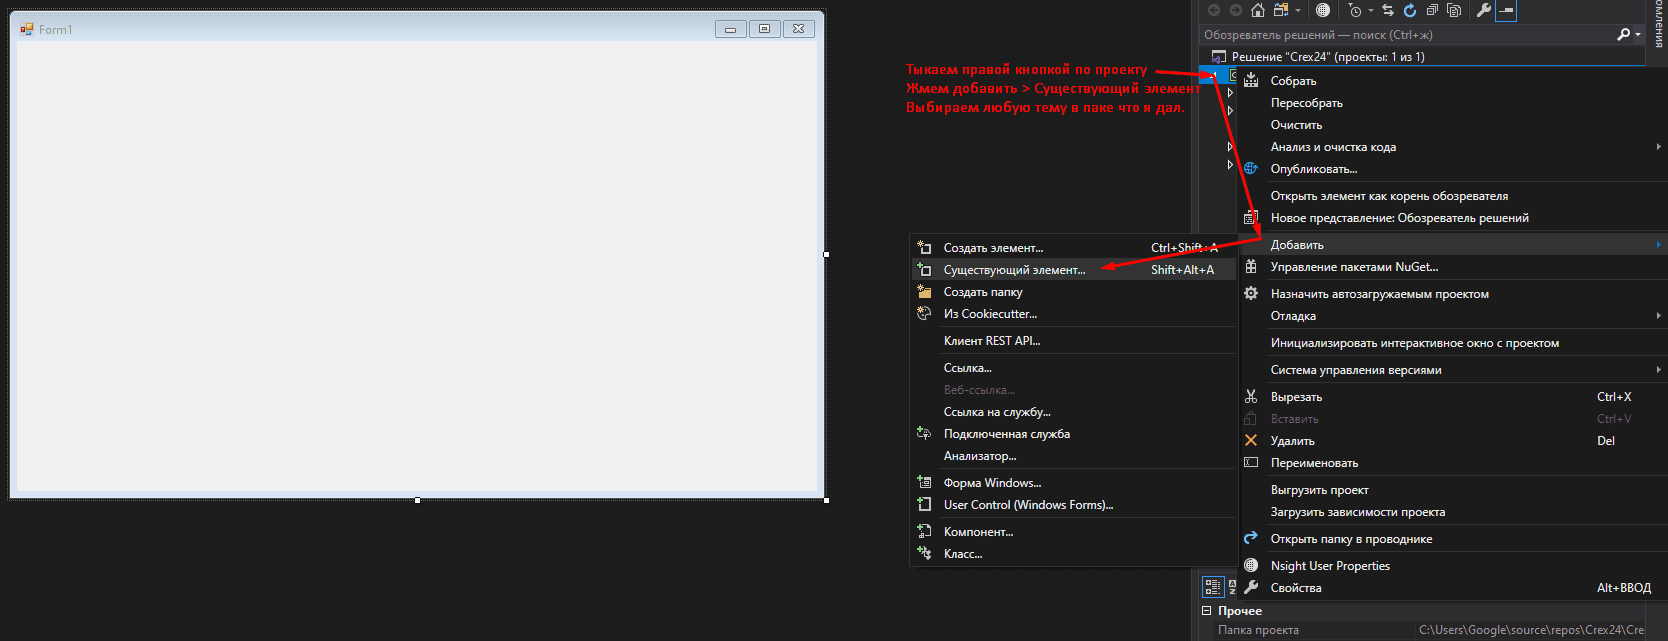Image resolution: width=1668 pixels, height=641 pixels.
Task: Click the Собрать build icon menu entry
Action: pyautogui.click(x=1251, y=81)
